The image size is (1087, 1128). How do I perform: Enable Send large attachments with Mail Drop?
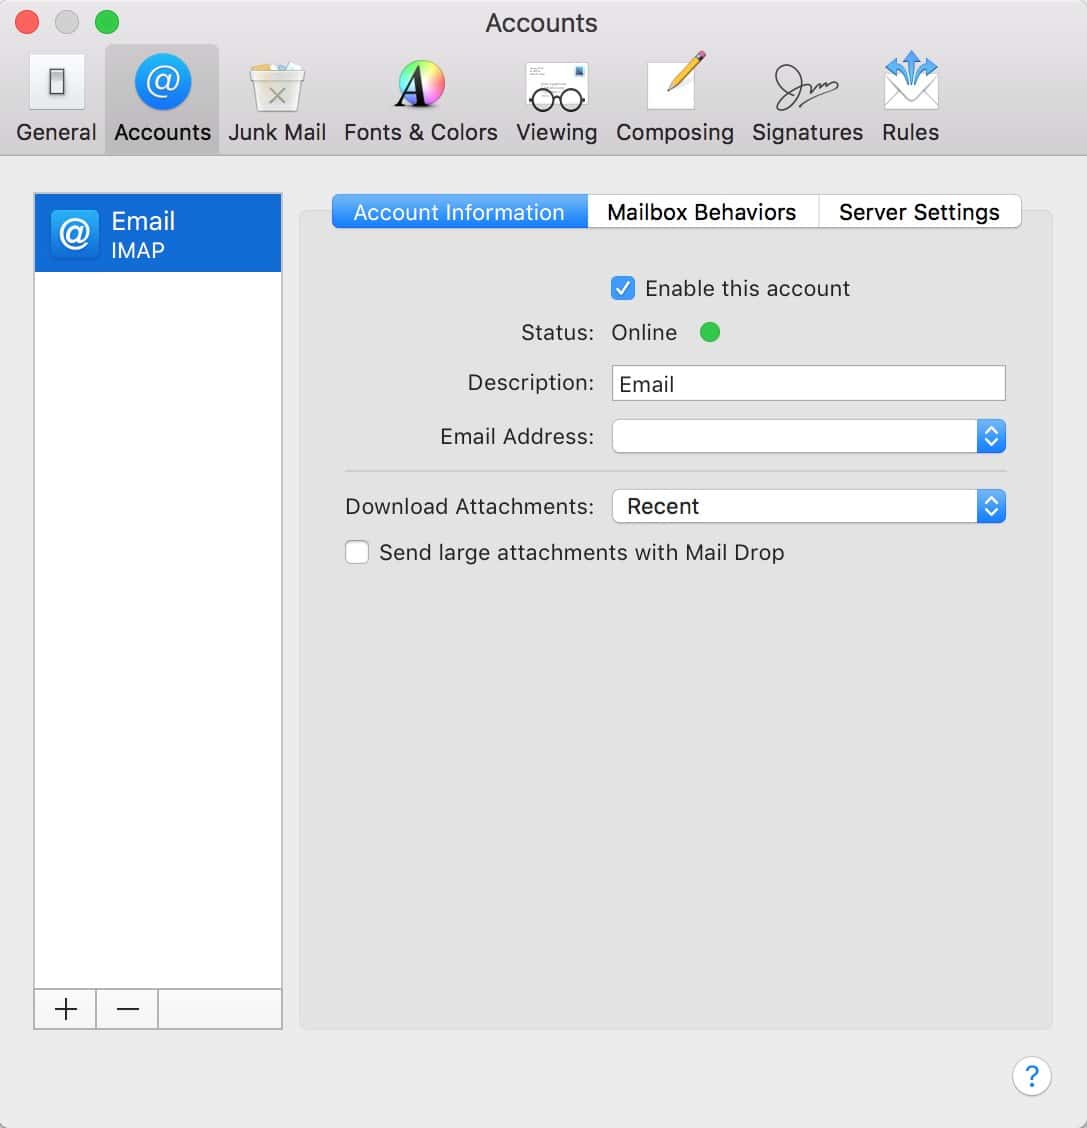(x=357, y=553)
